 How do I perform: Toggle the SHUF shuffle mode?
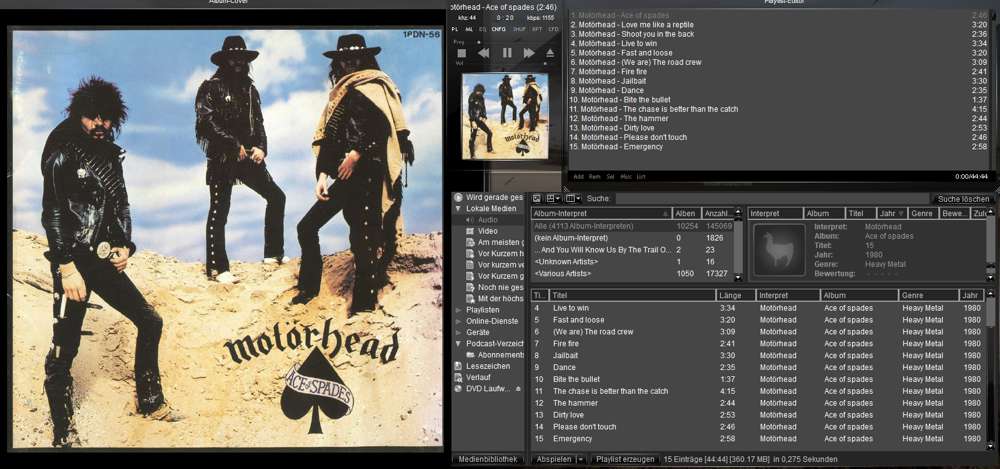click(520, 29)
